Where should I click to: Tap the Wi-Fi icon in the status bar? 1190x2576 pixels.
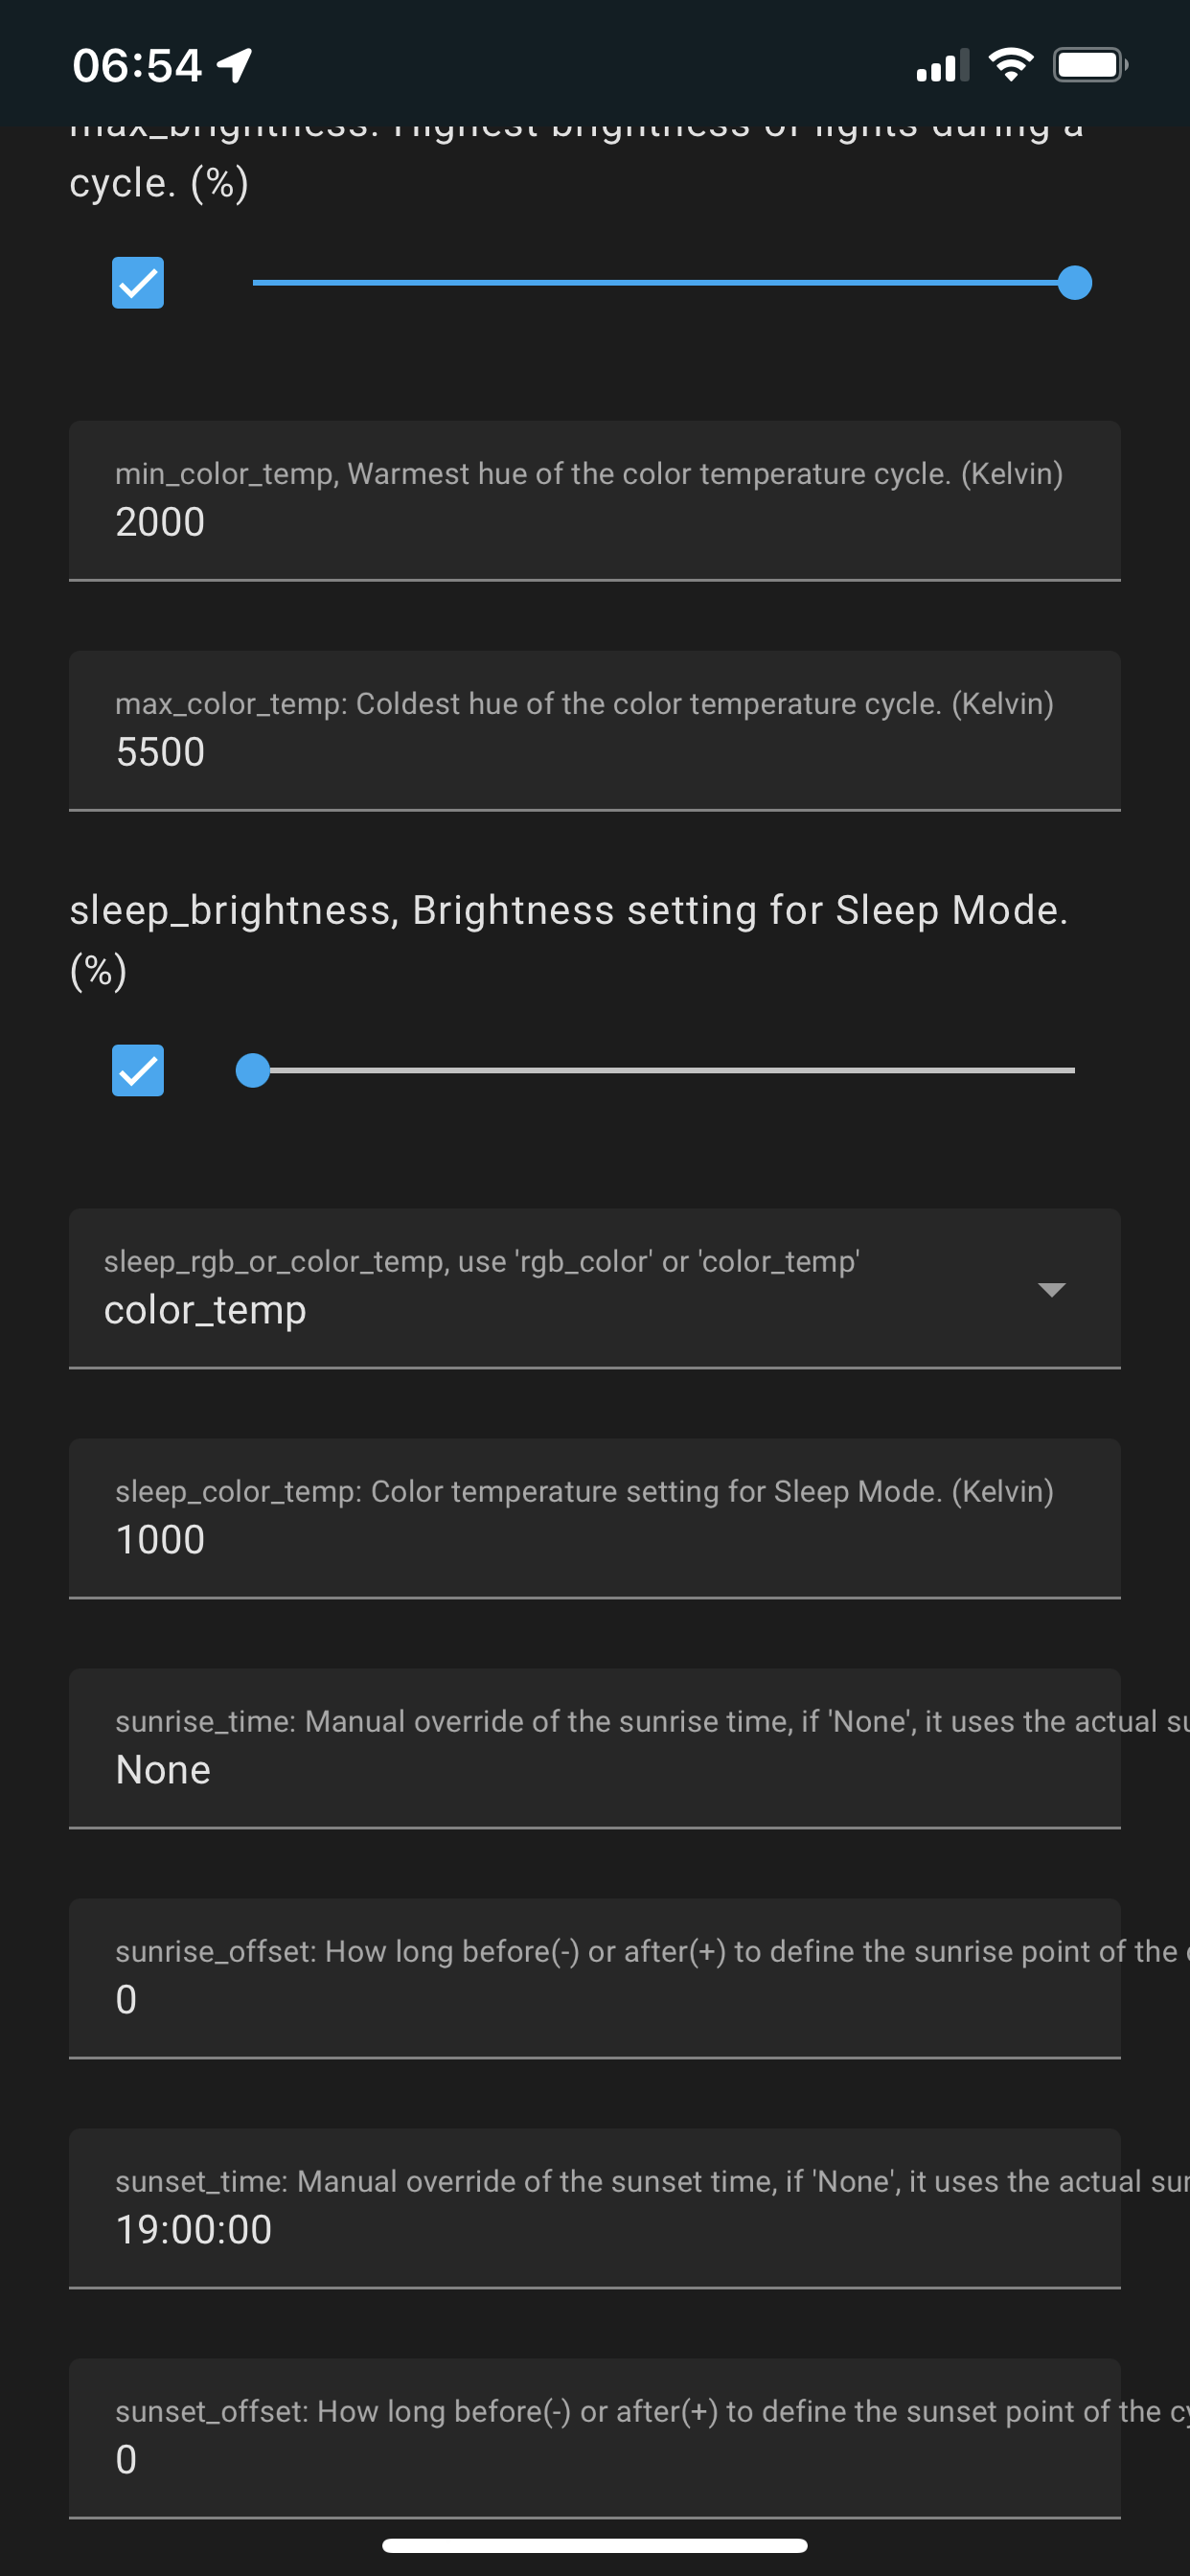pyautogui.click(x=1010, y=63)
